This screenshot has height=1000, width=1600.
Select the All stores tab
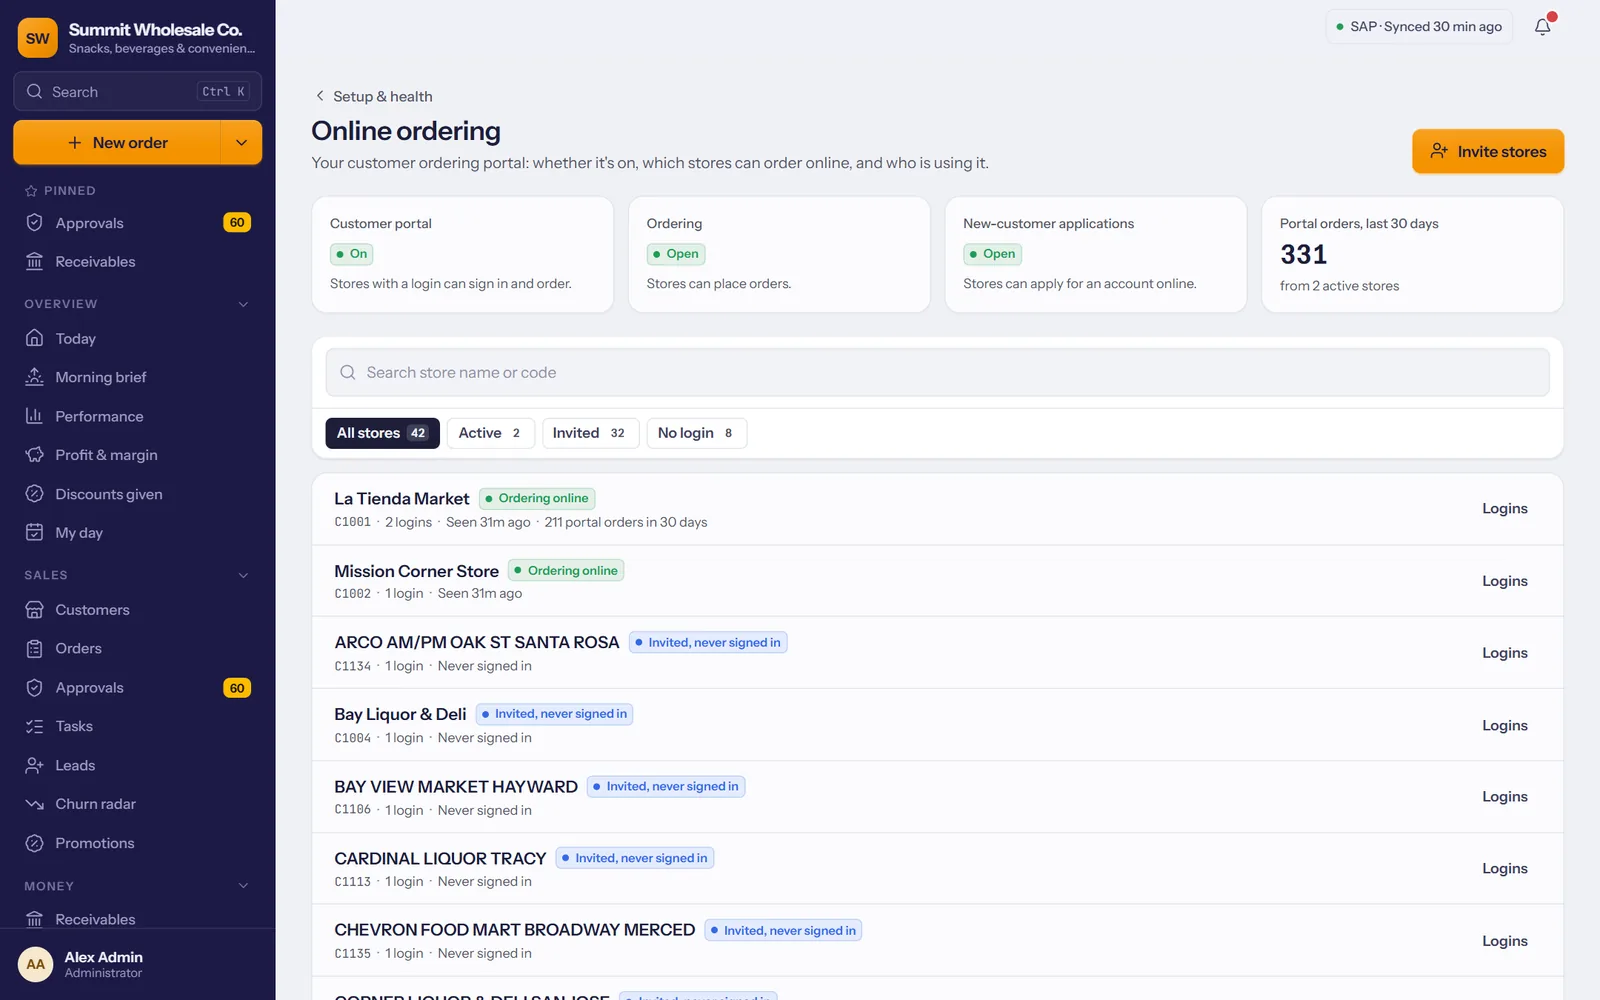(x=382, y=433)
